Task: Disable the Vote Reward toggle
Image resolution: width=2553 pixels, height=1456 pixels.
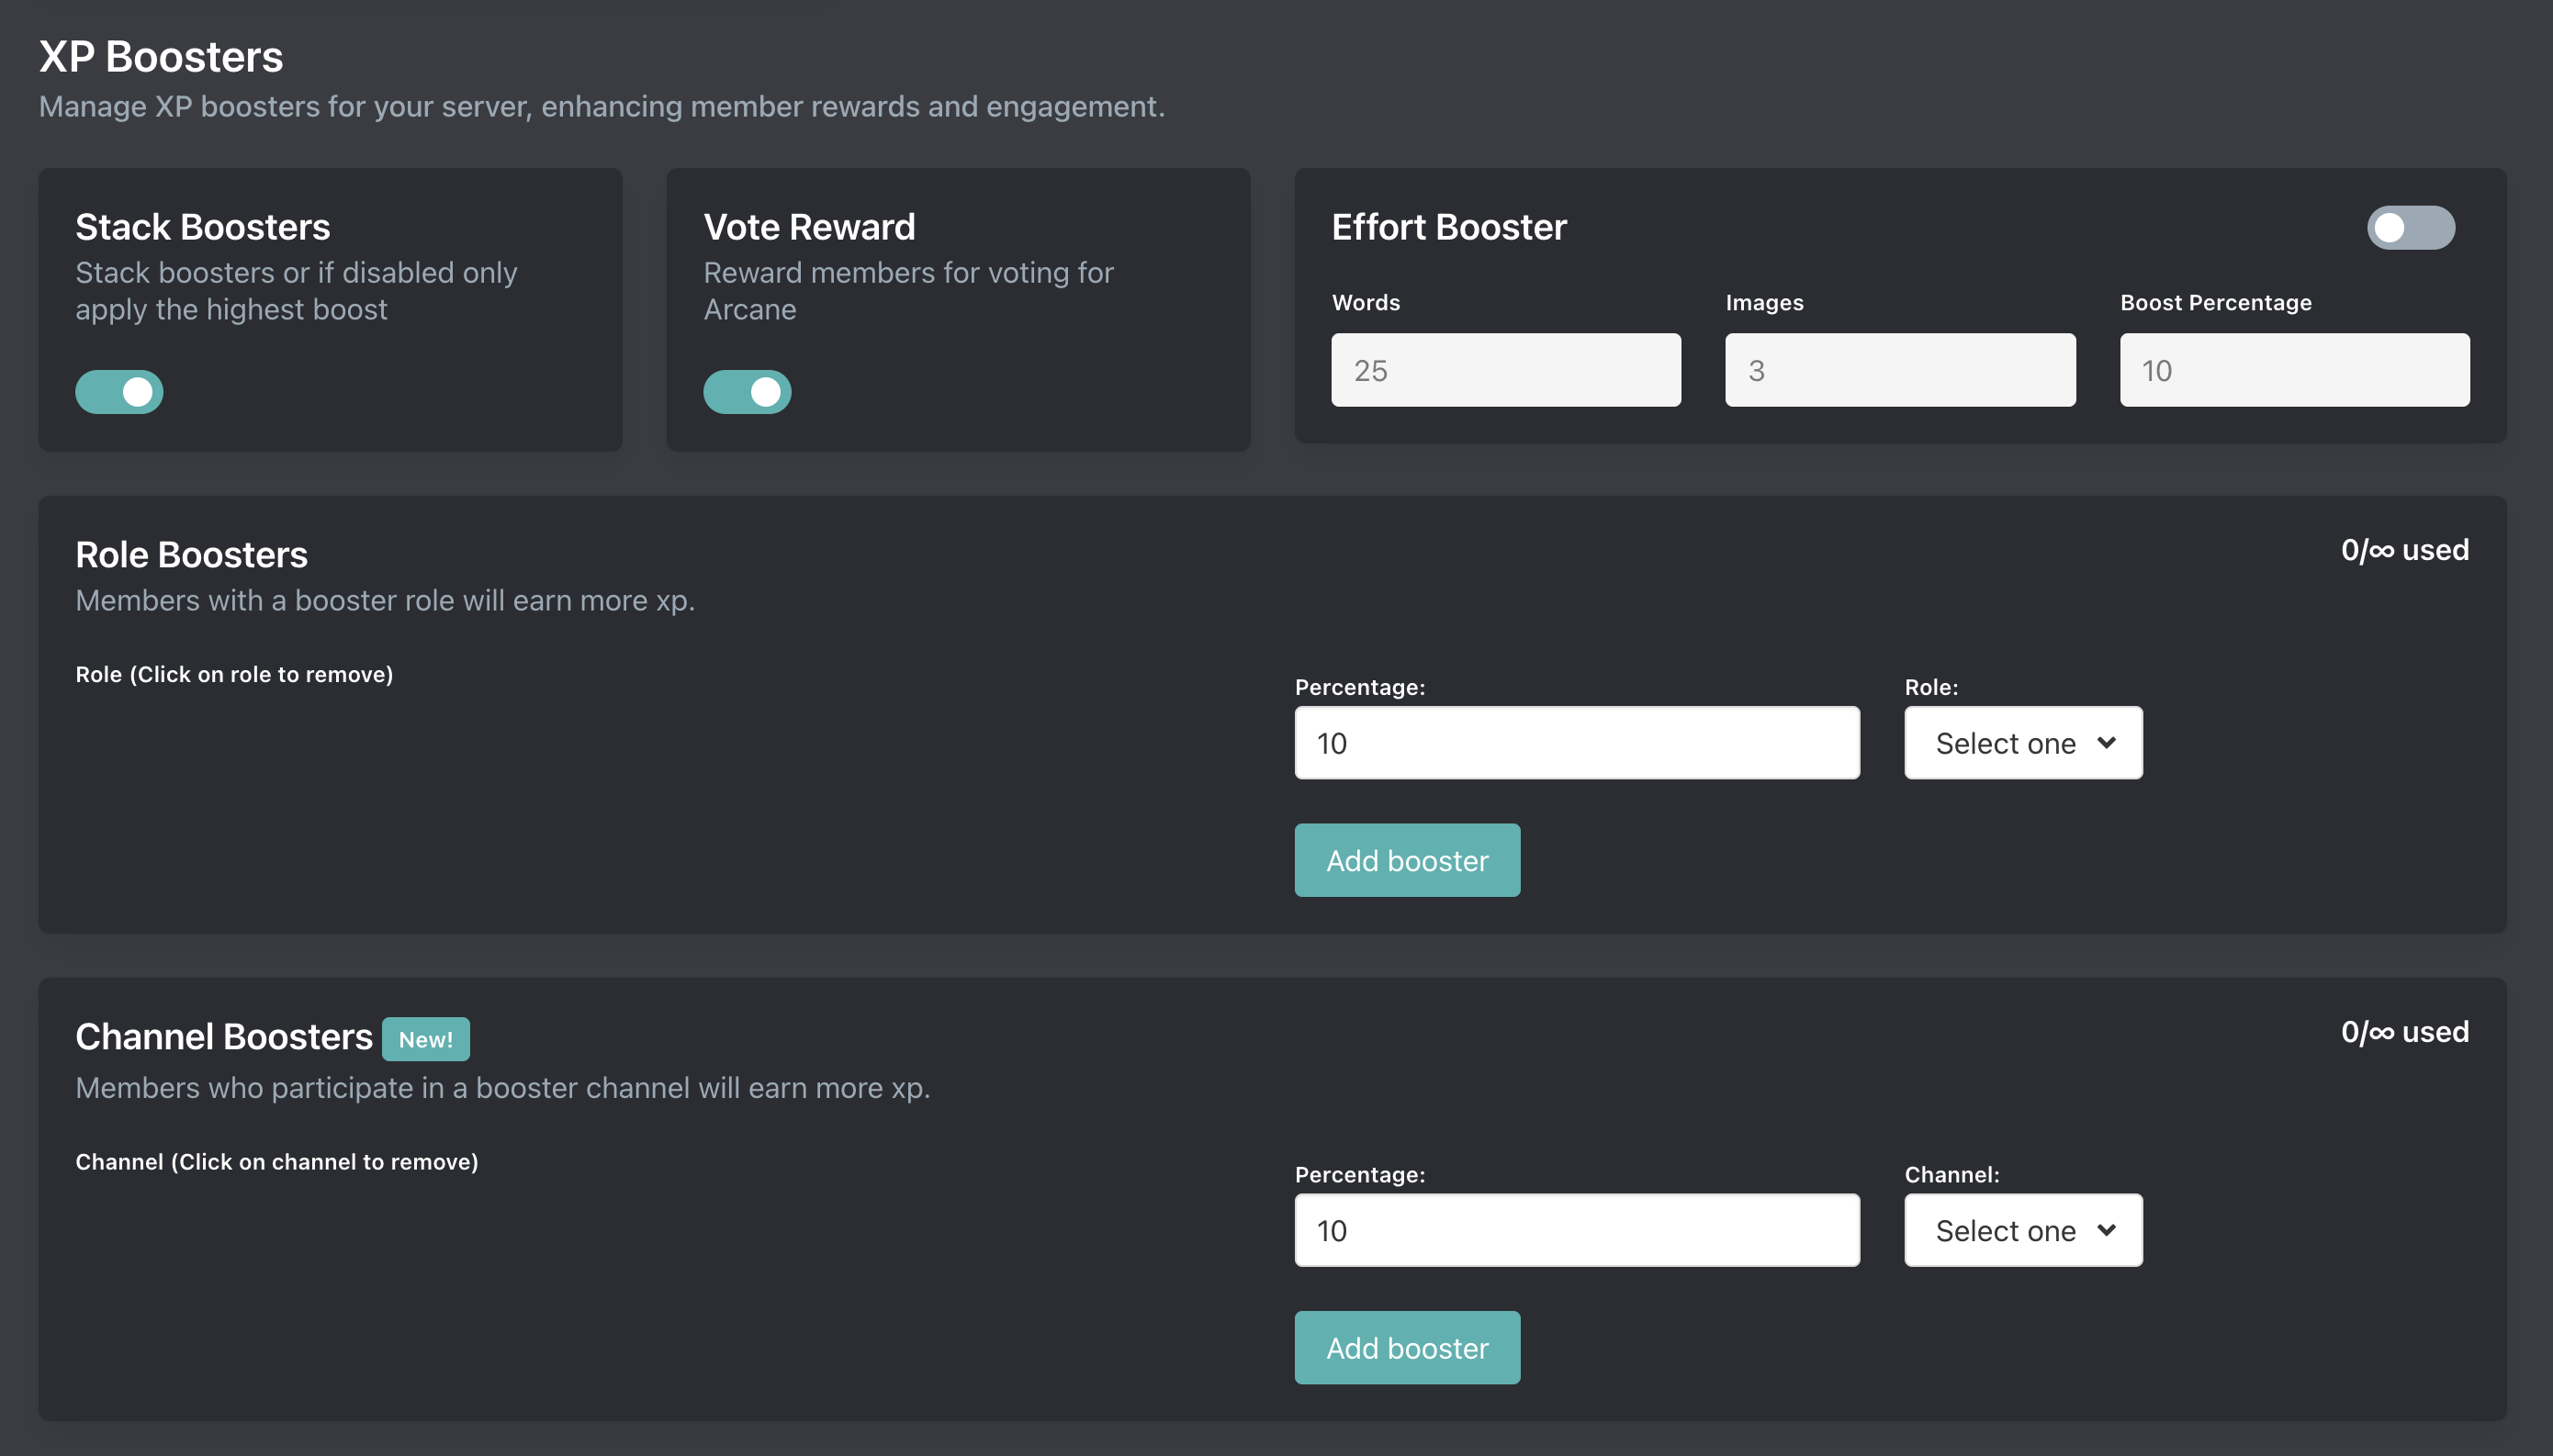Action: coord(747,392)
